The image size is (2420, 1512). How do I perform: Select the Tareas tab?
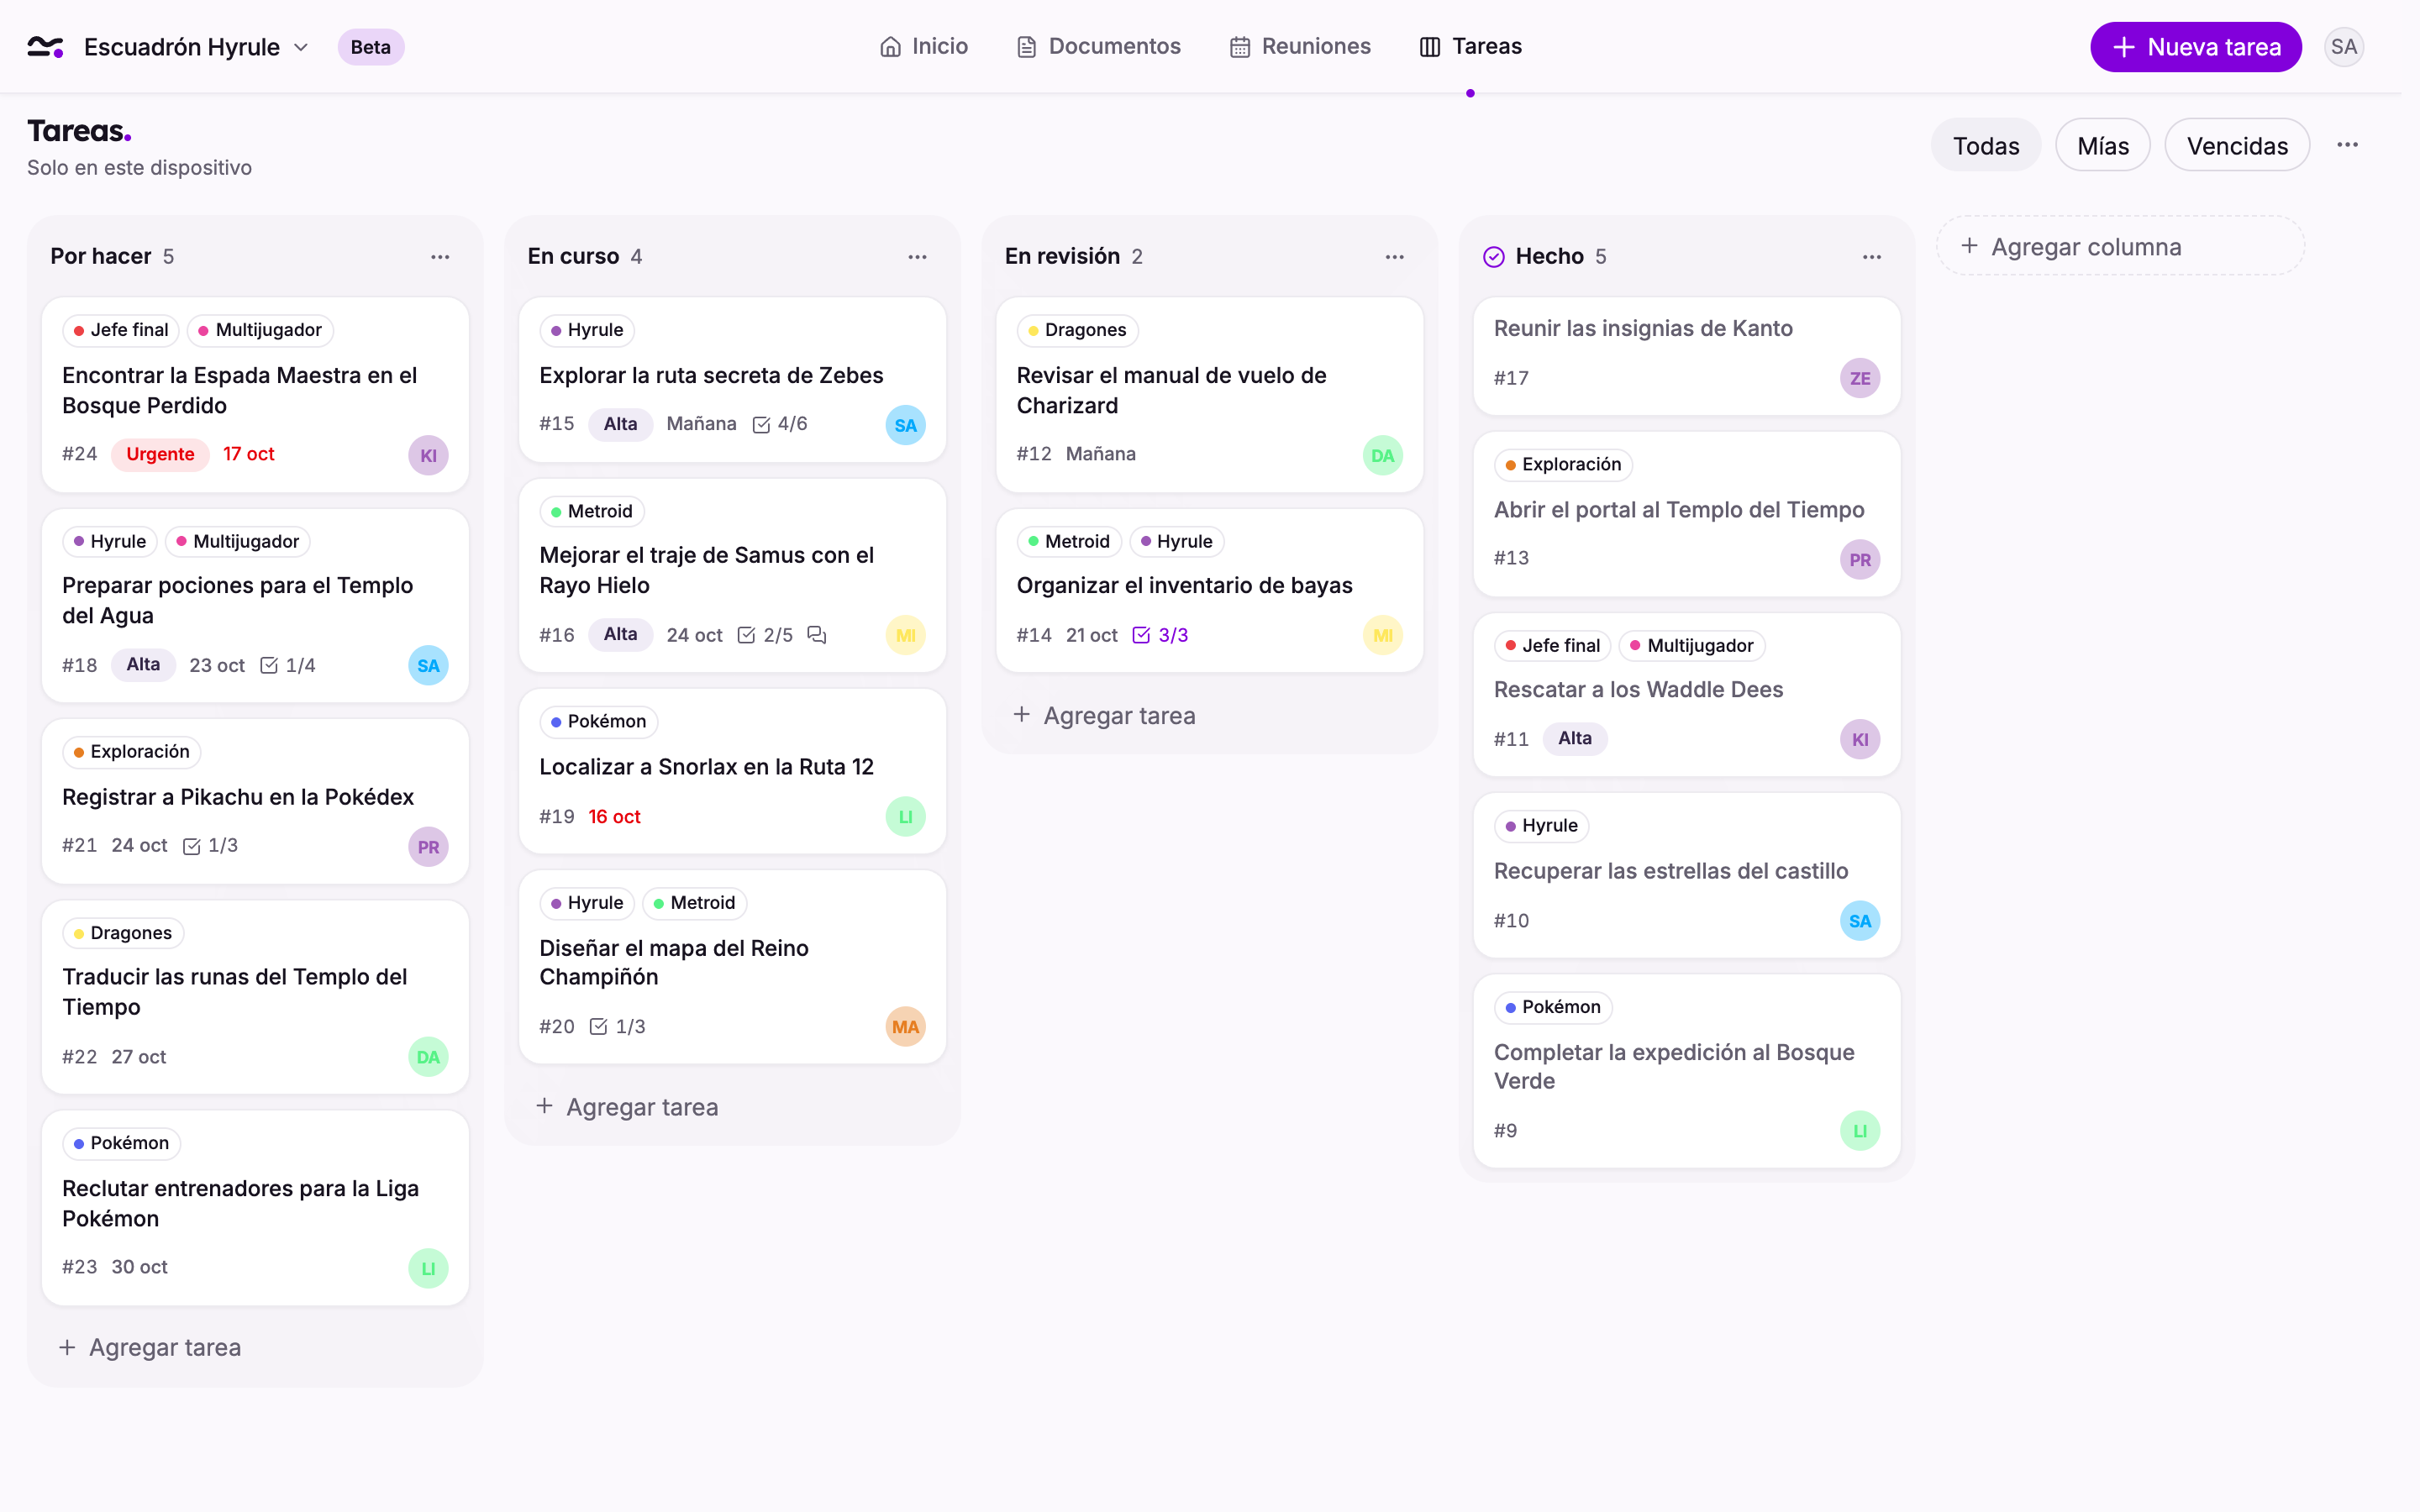1470,46
